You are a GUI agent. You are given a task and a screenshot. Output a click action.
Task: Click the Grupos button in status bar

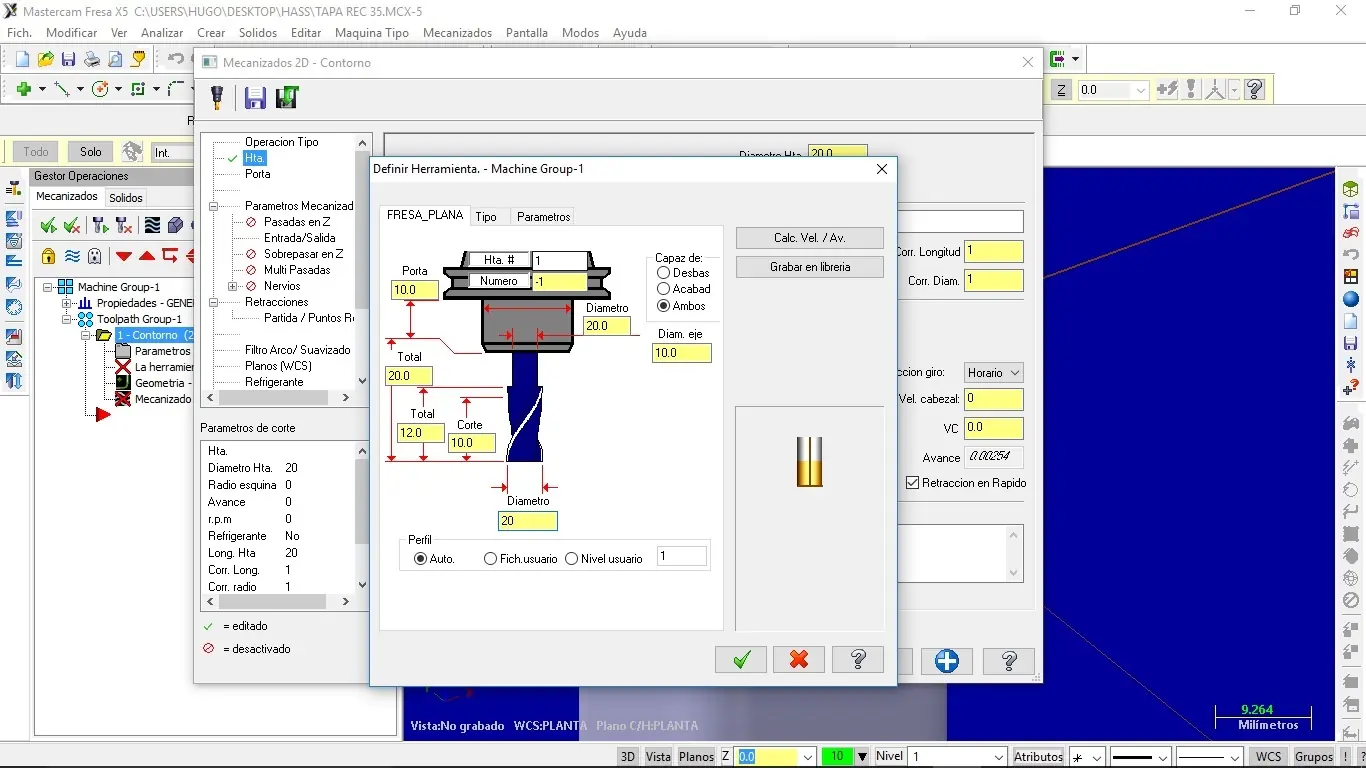click(1314, 757)
